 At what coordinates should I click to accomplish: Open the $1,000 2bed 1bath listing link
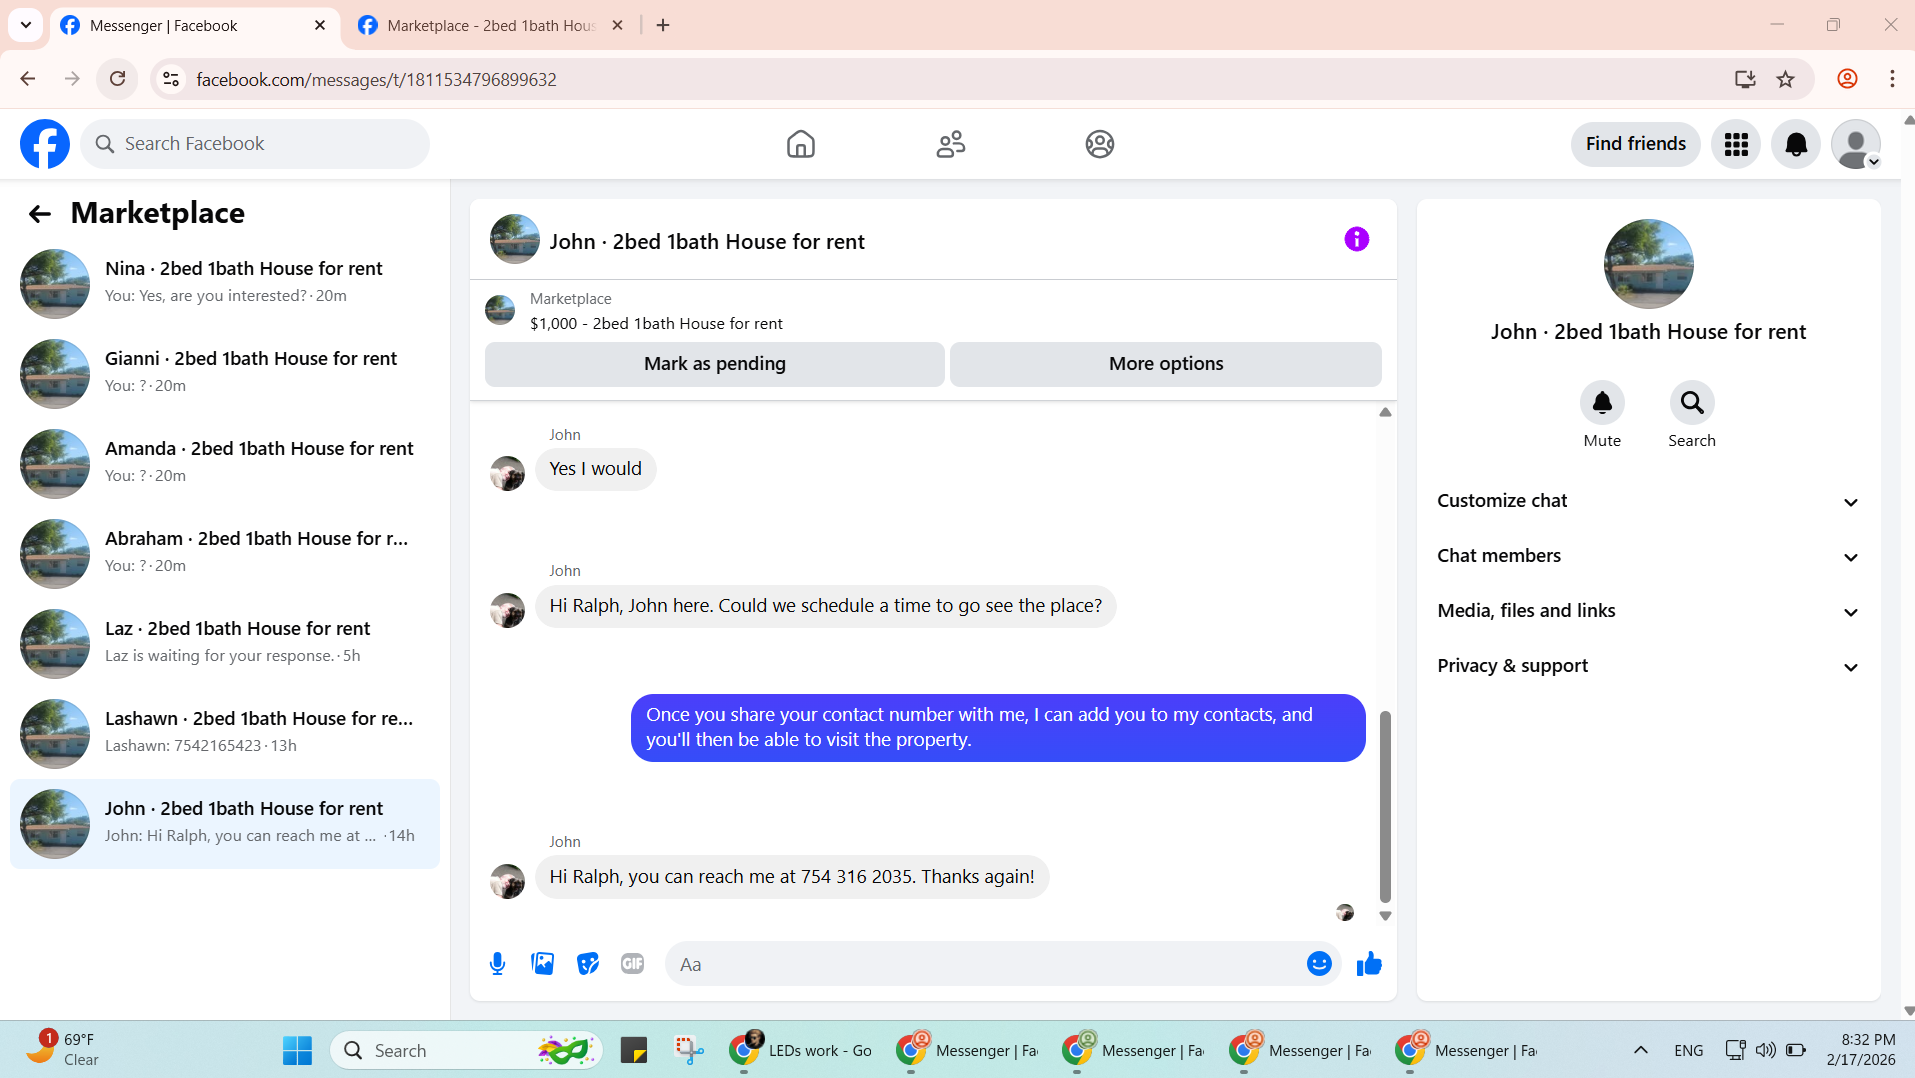tap(656, 324)
